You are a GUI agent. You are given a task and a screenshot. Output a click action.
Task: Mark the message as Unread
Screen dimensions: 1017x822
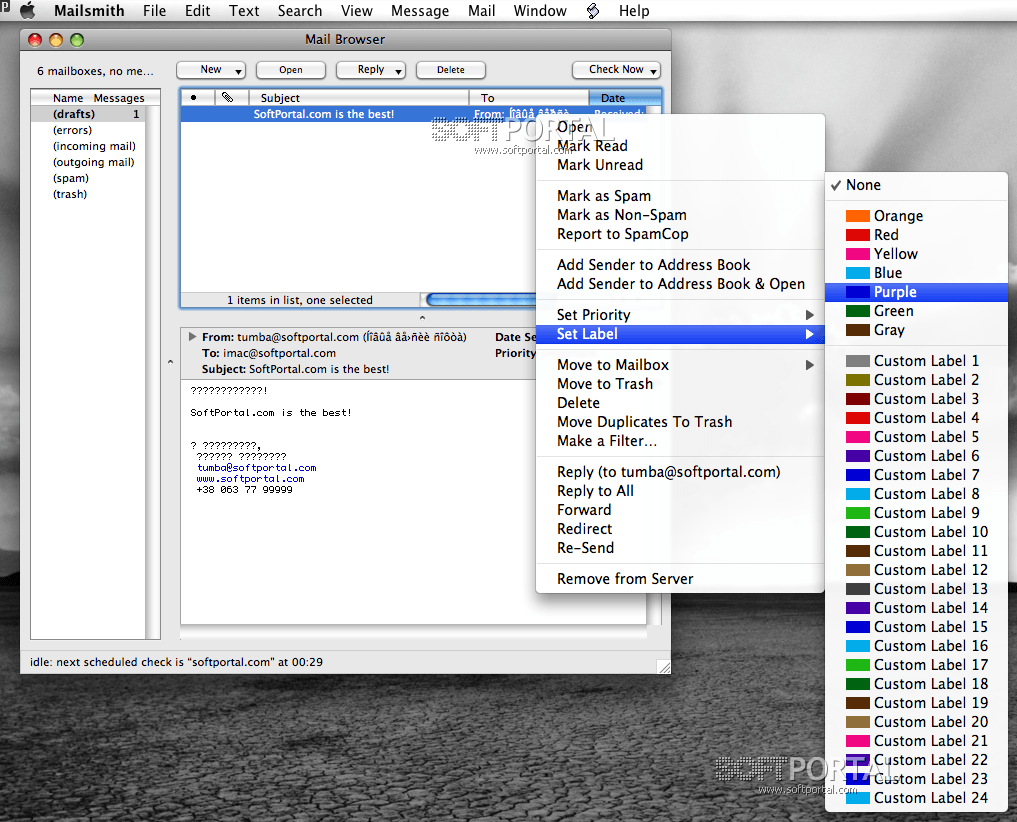600,165
